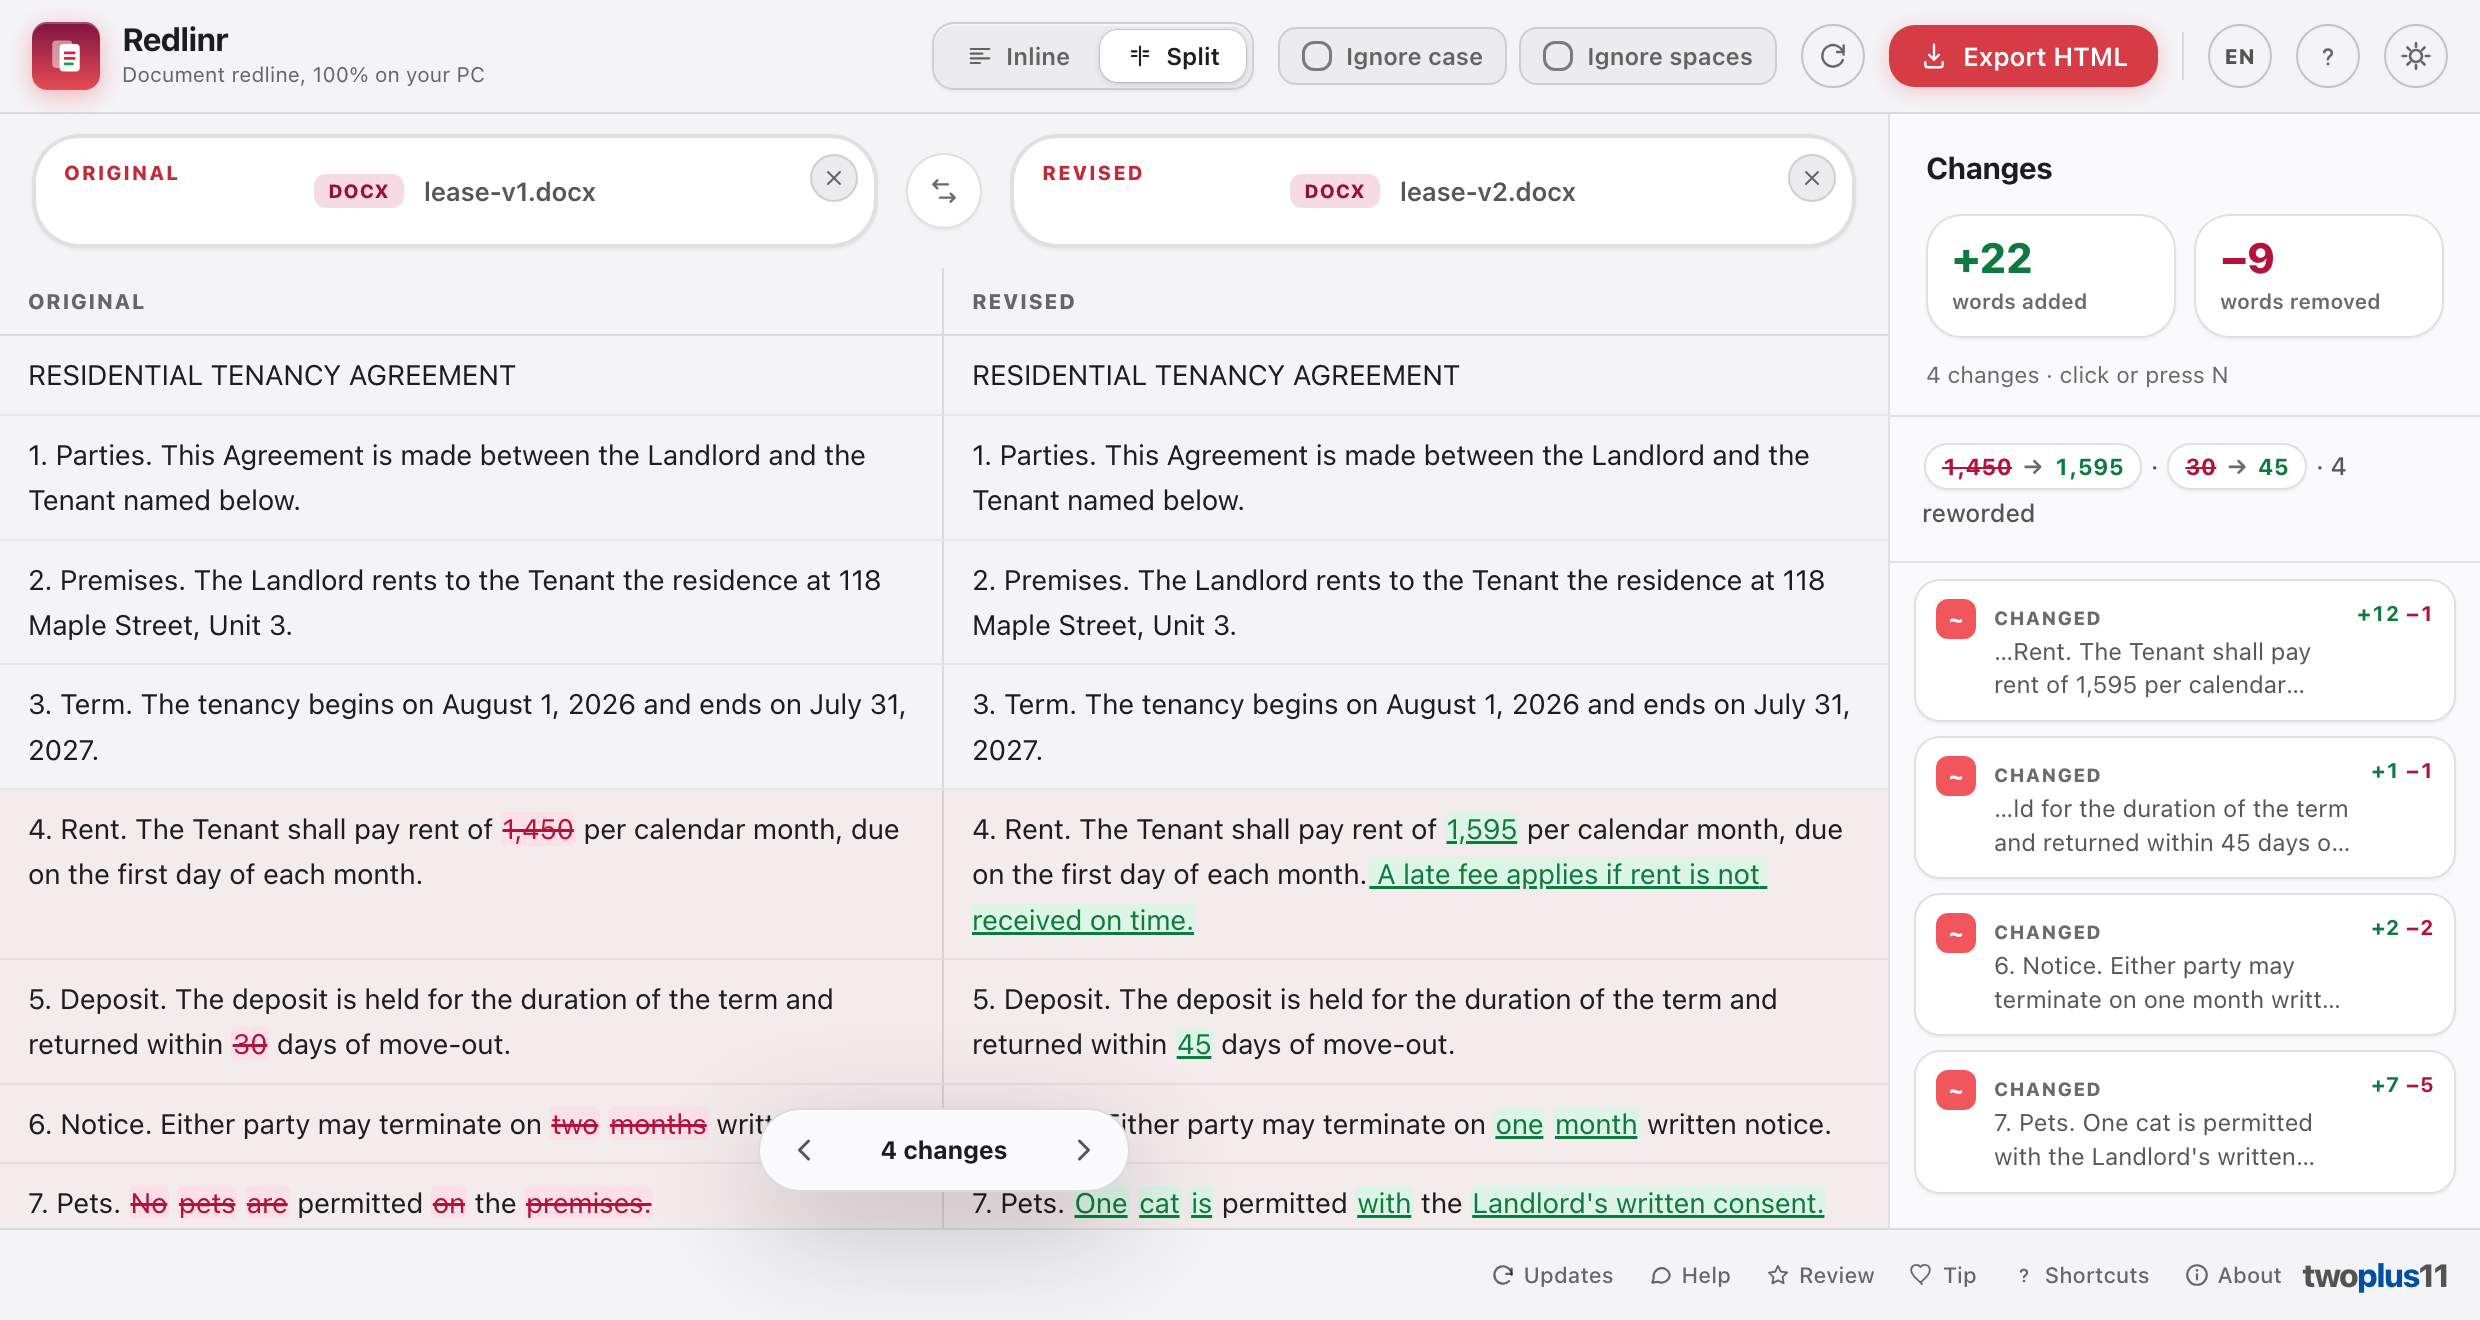Open the About footer link
The height and width of the screenshot is (1320, 2480).
point(2233,1275)
